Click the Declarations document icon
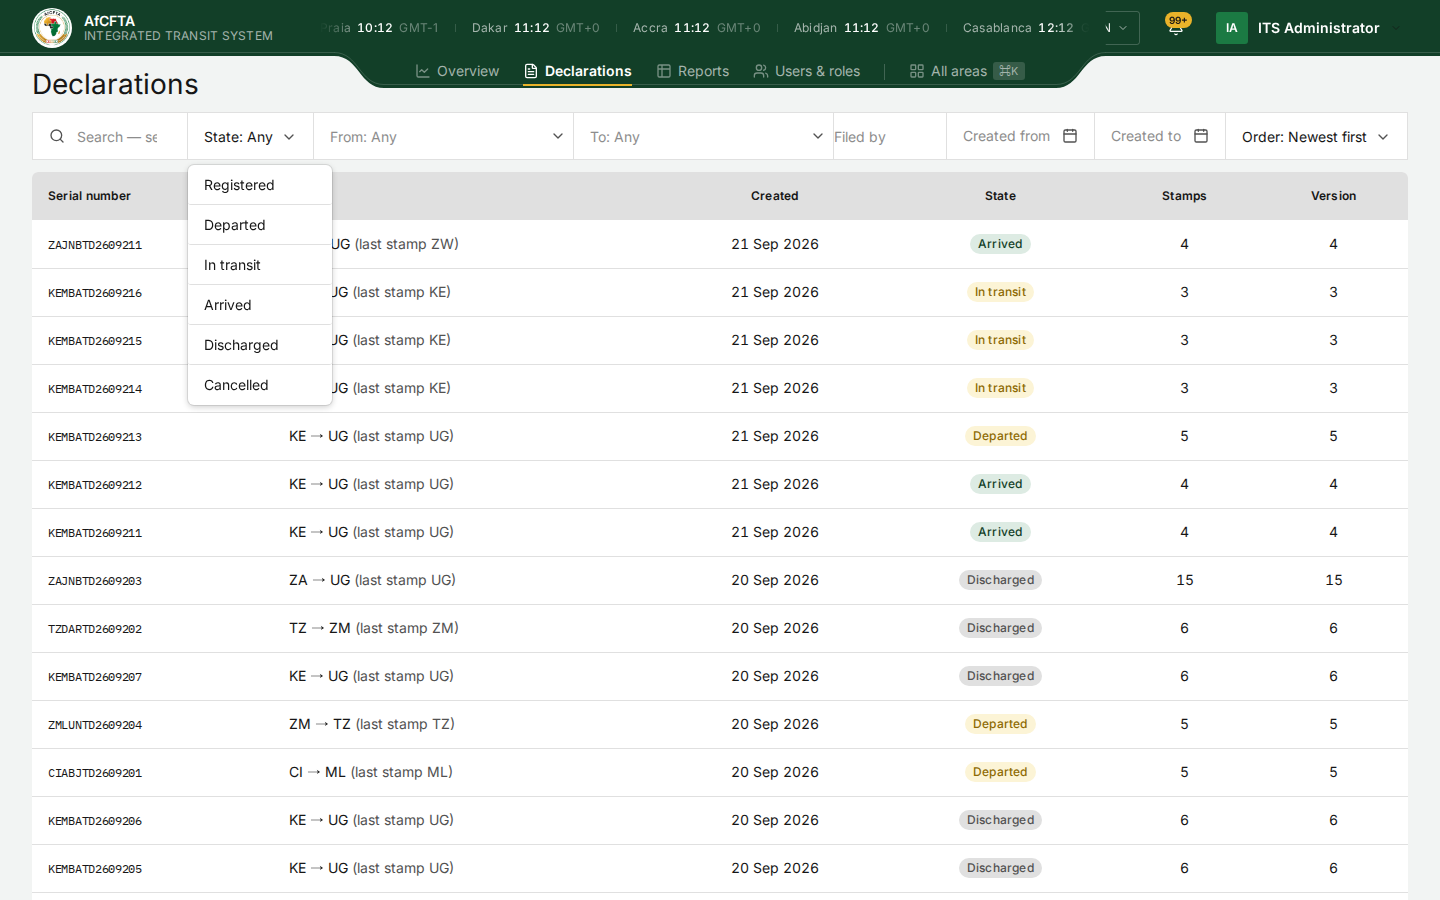This screenshot has width=1440, height=900. pyautogui.click(x=531, y=71)
